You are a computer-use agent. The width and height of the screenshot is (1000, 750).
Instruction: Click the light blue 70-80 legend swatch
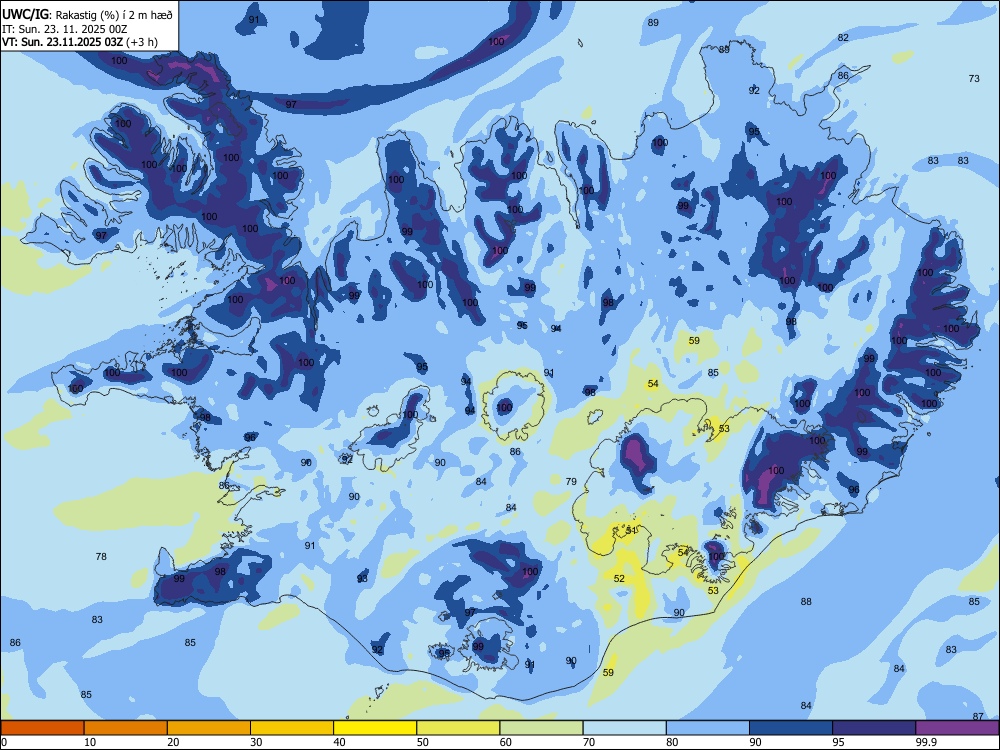coord(624,728)
